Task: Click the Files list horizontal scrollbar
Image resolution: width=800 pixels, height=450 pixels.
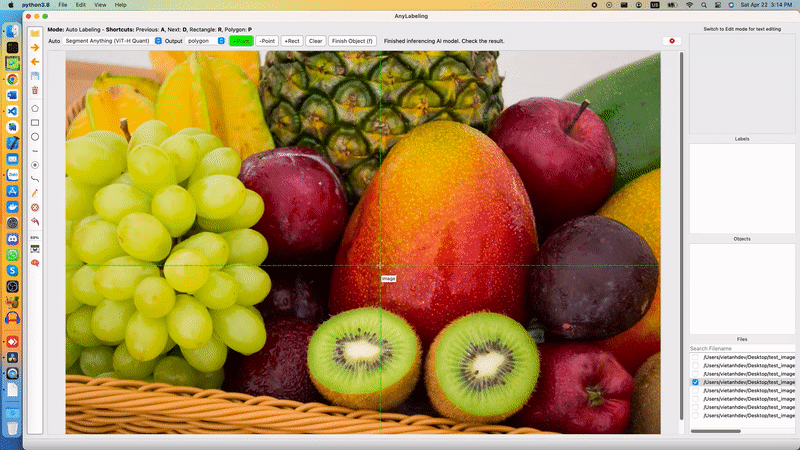Action: 715,431
